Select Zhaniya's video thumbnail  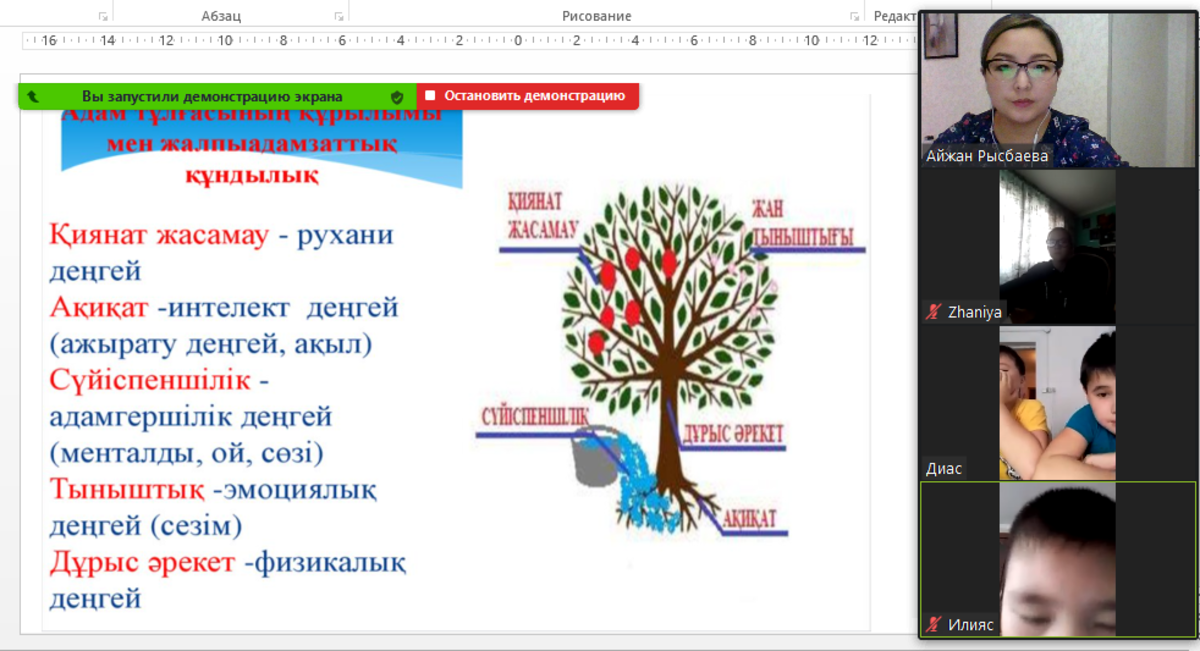coord(1057,245)
